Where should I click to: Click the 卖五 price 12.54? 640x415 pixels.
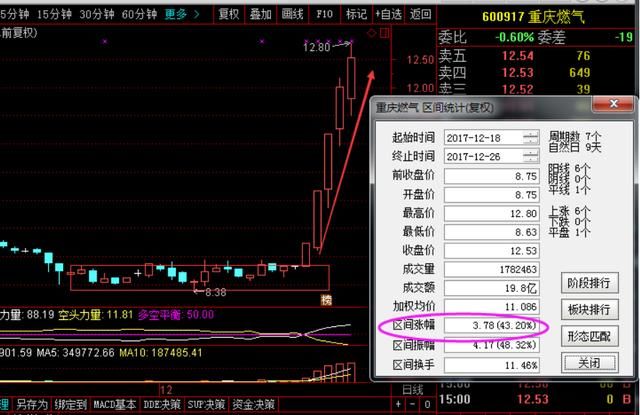pos(518,55)
